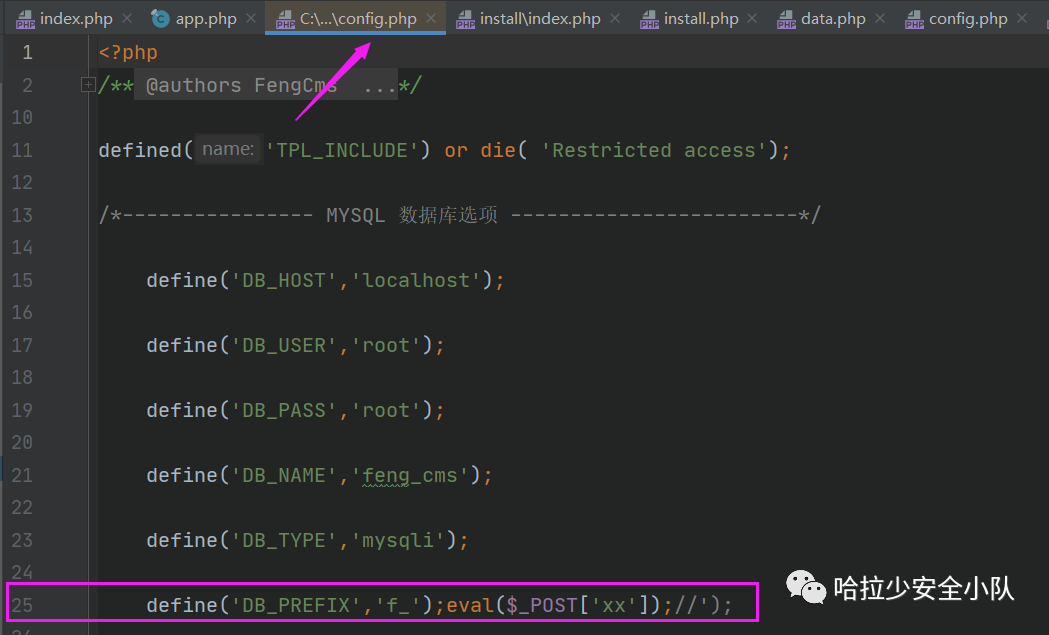
Task: Click the 'DB_PREFIX' constant name
Action: (296, 605)
